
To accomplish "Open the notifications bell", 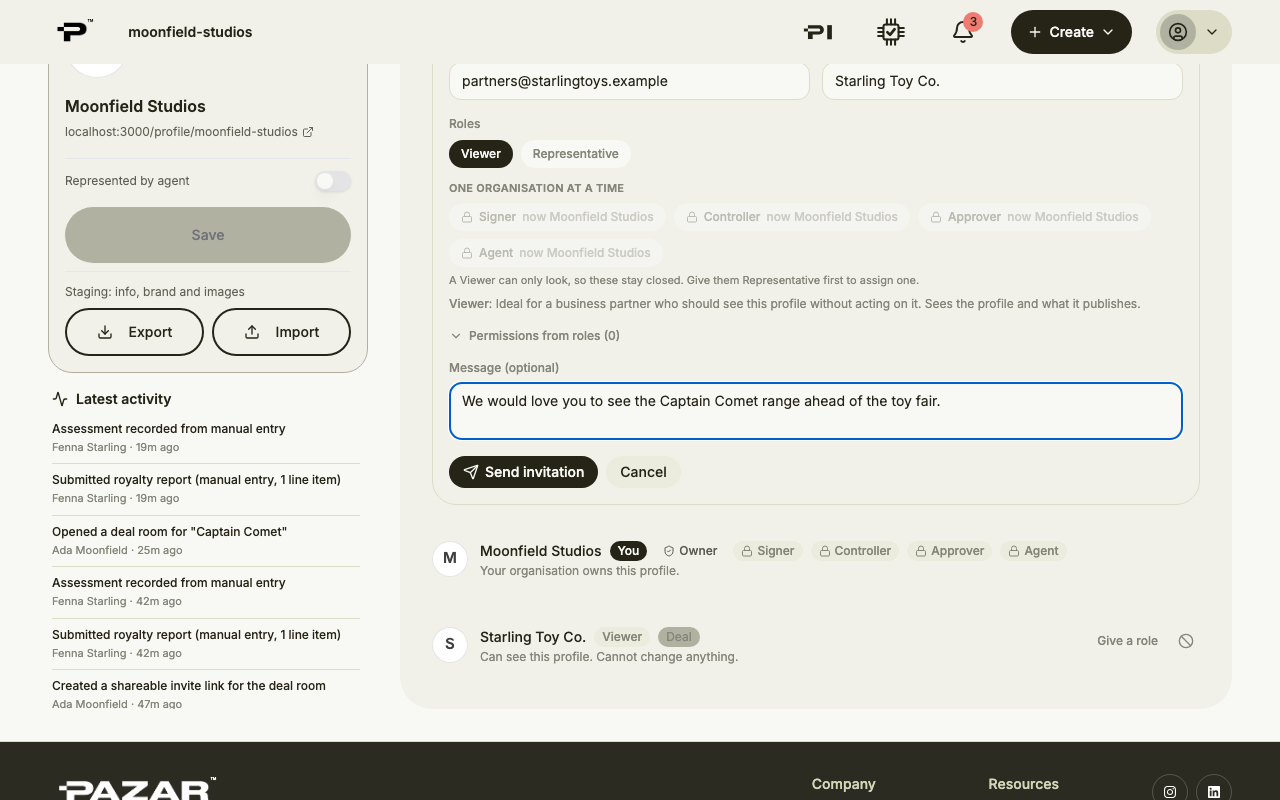I will [962, 32].
